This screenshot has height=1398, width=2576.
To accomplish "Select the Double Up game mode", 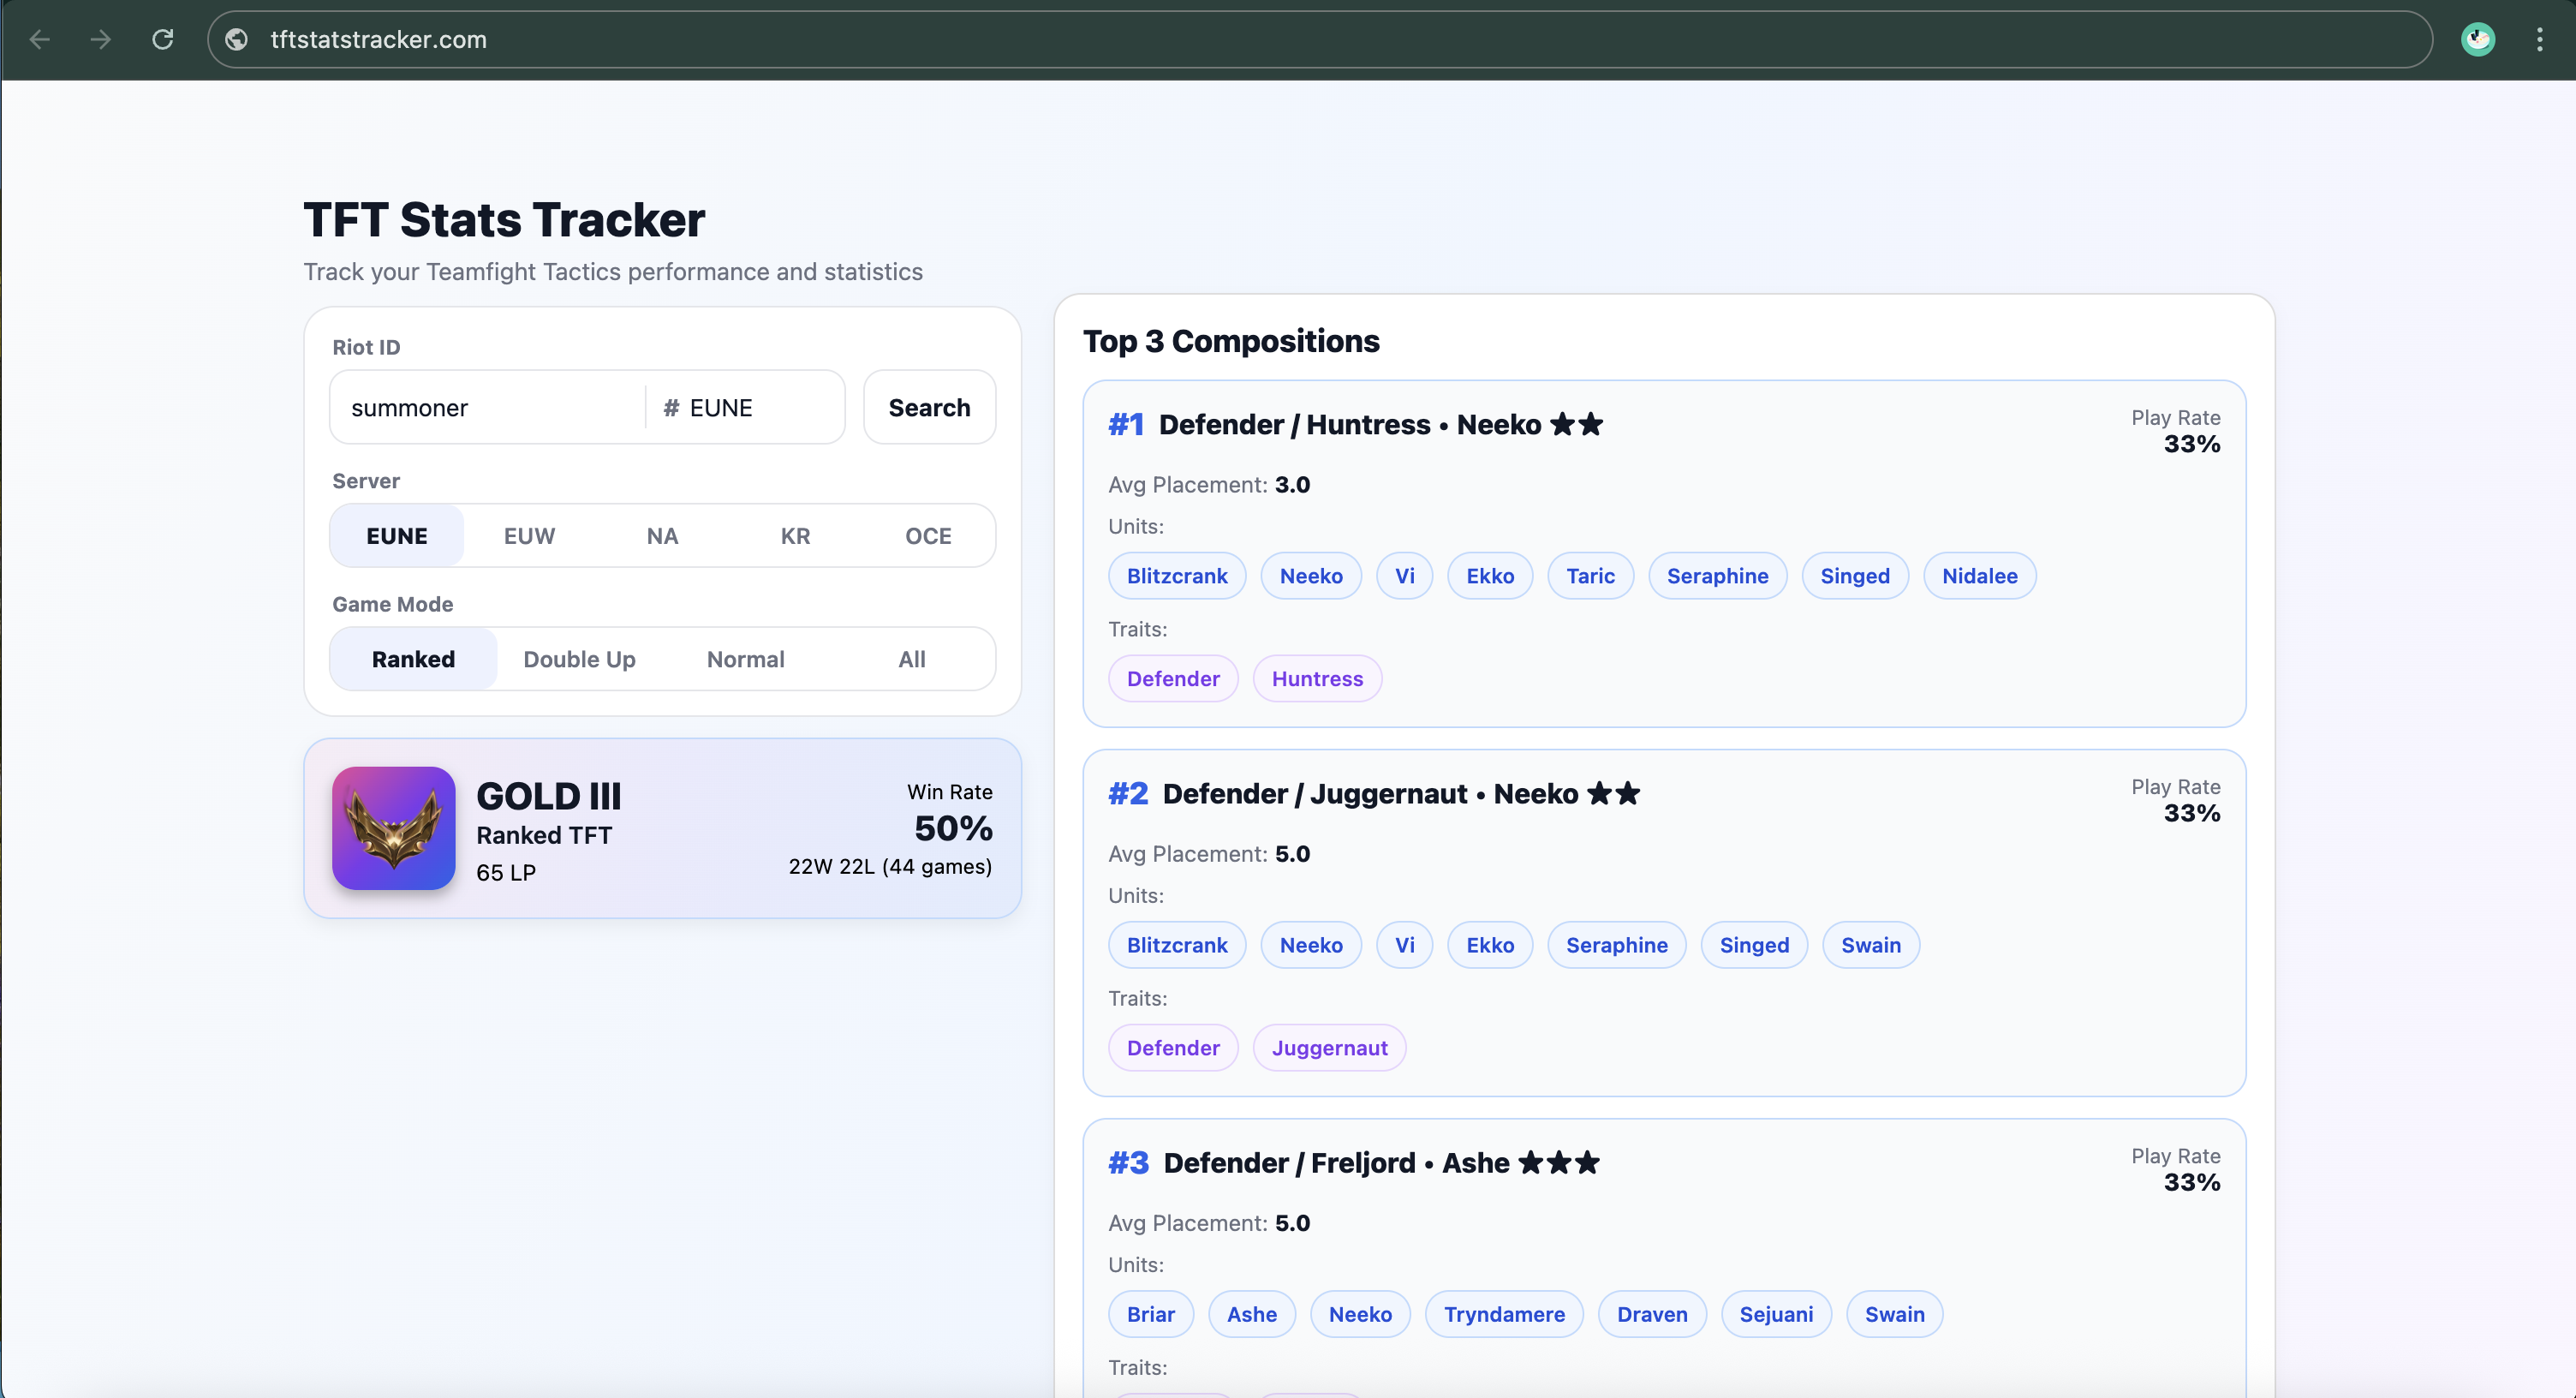I will tap(580, 659).
